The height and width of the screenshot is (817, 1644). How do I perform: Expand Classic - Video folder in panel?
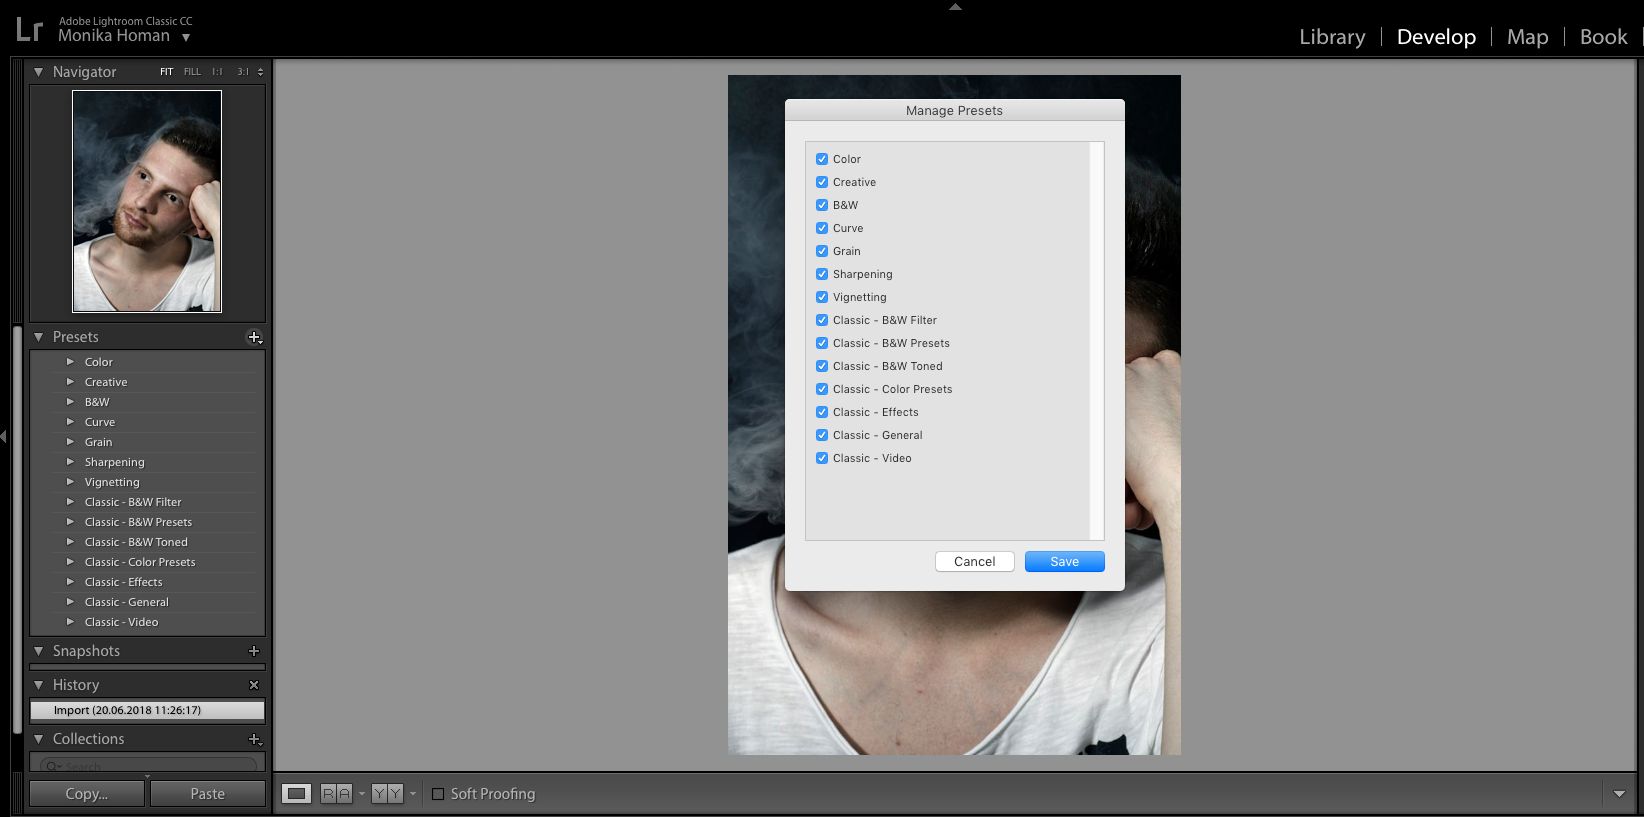(x=70, y=622)
